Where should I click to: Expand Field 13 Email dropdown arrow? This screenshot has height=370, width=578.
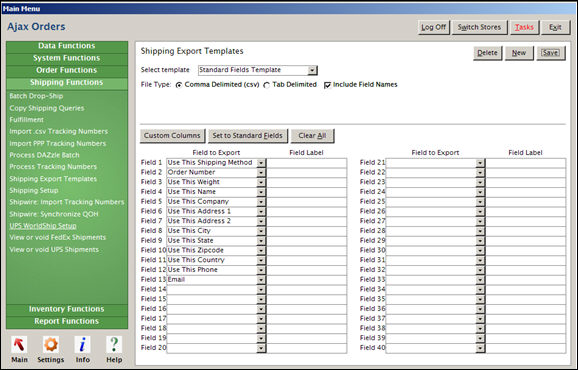[x=261, y=280]
